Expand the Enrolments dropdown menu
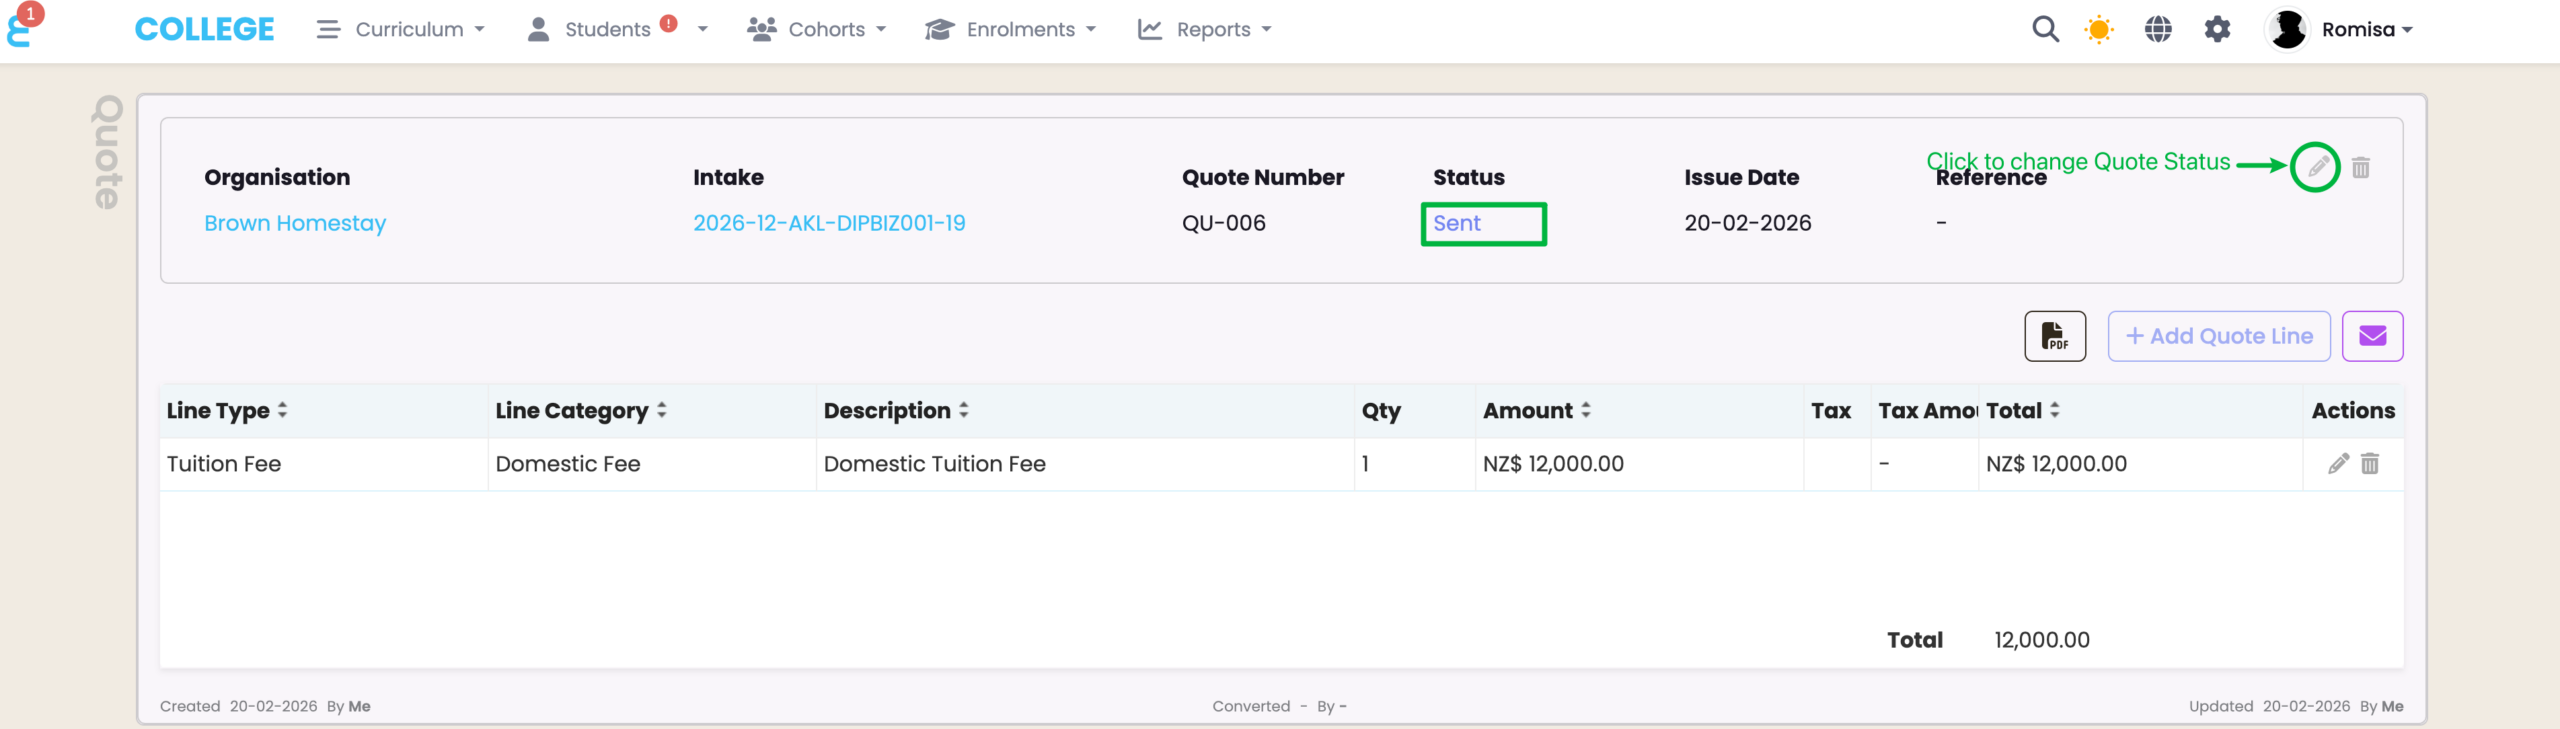The width and height of the screenshot is (2560, 729). point(1011,29)
